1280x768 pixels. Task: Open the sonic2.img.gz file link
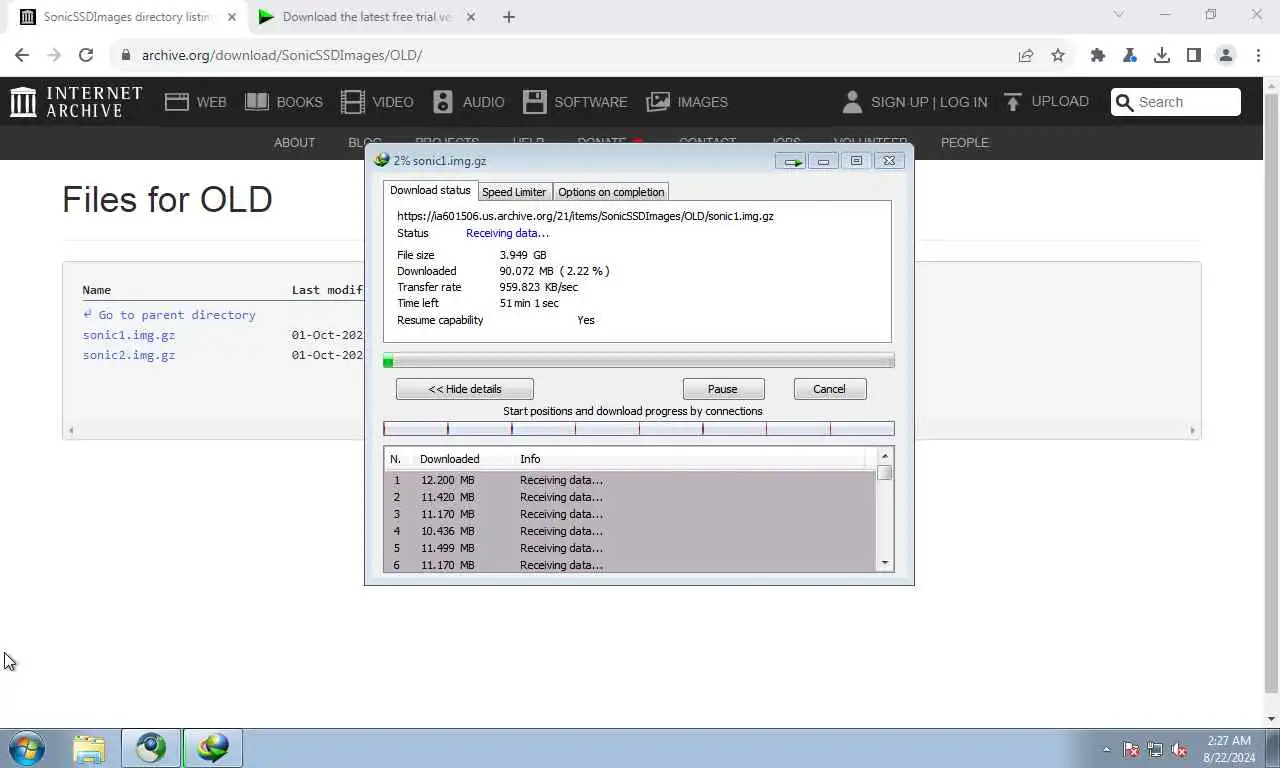(129, 355)
